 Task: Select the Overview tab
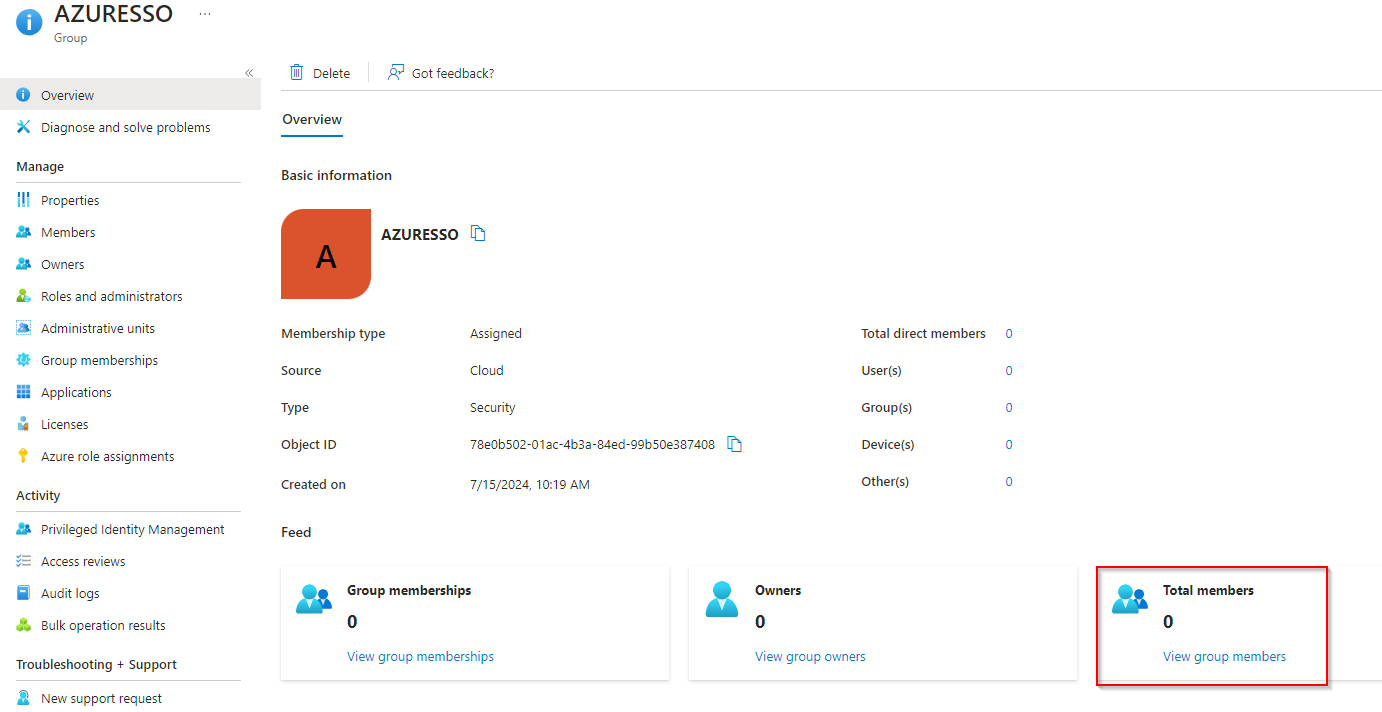pyautogui.click(x=312, y=119)
